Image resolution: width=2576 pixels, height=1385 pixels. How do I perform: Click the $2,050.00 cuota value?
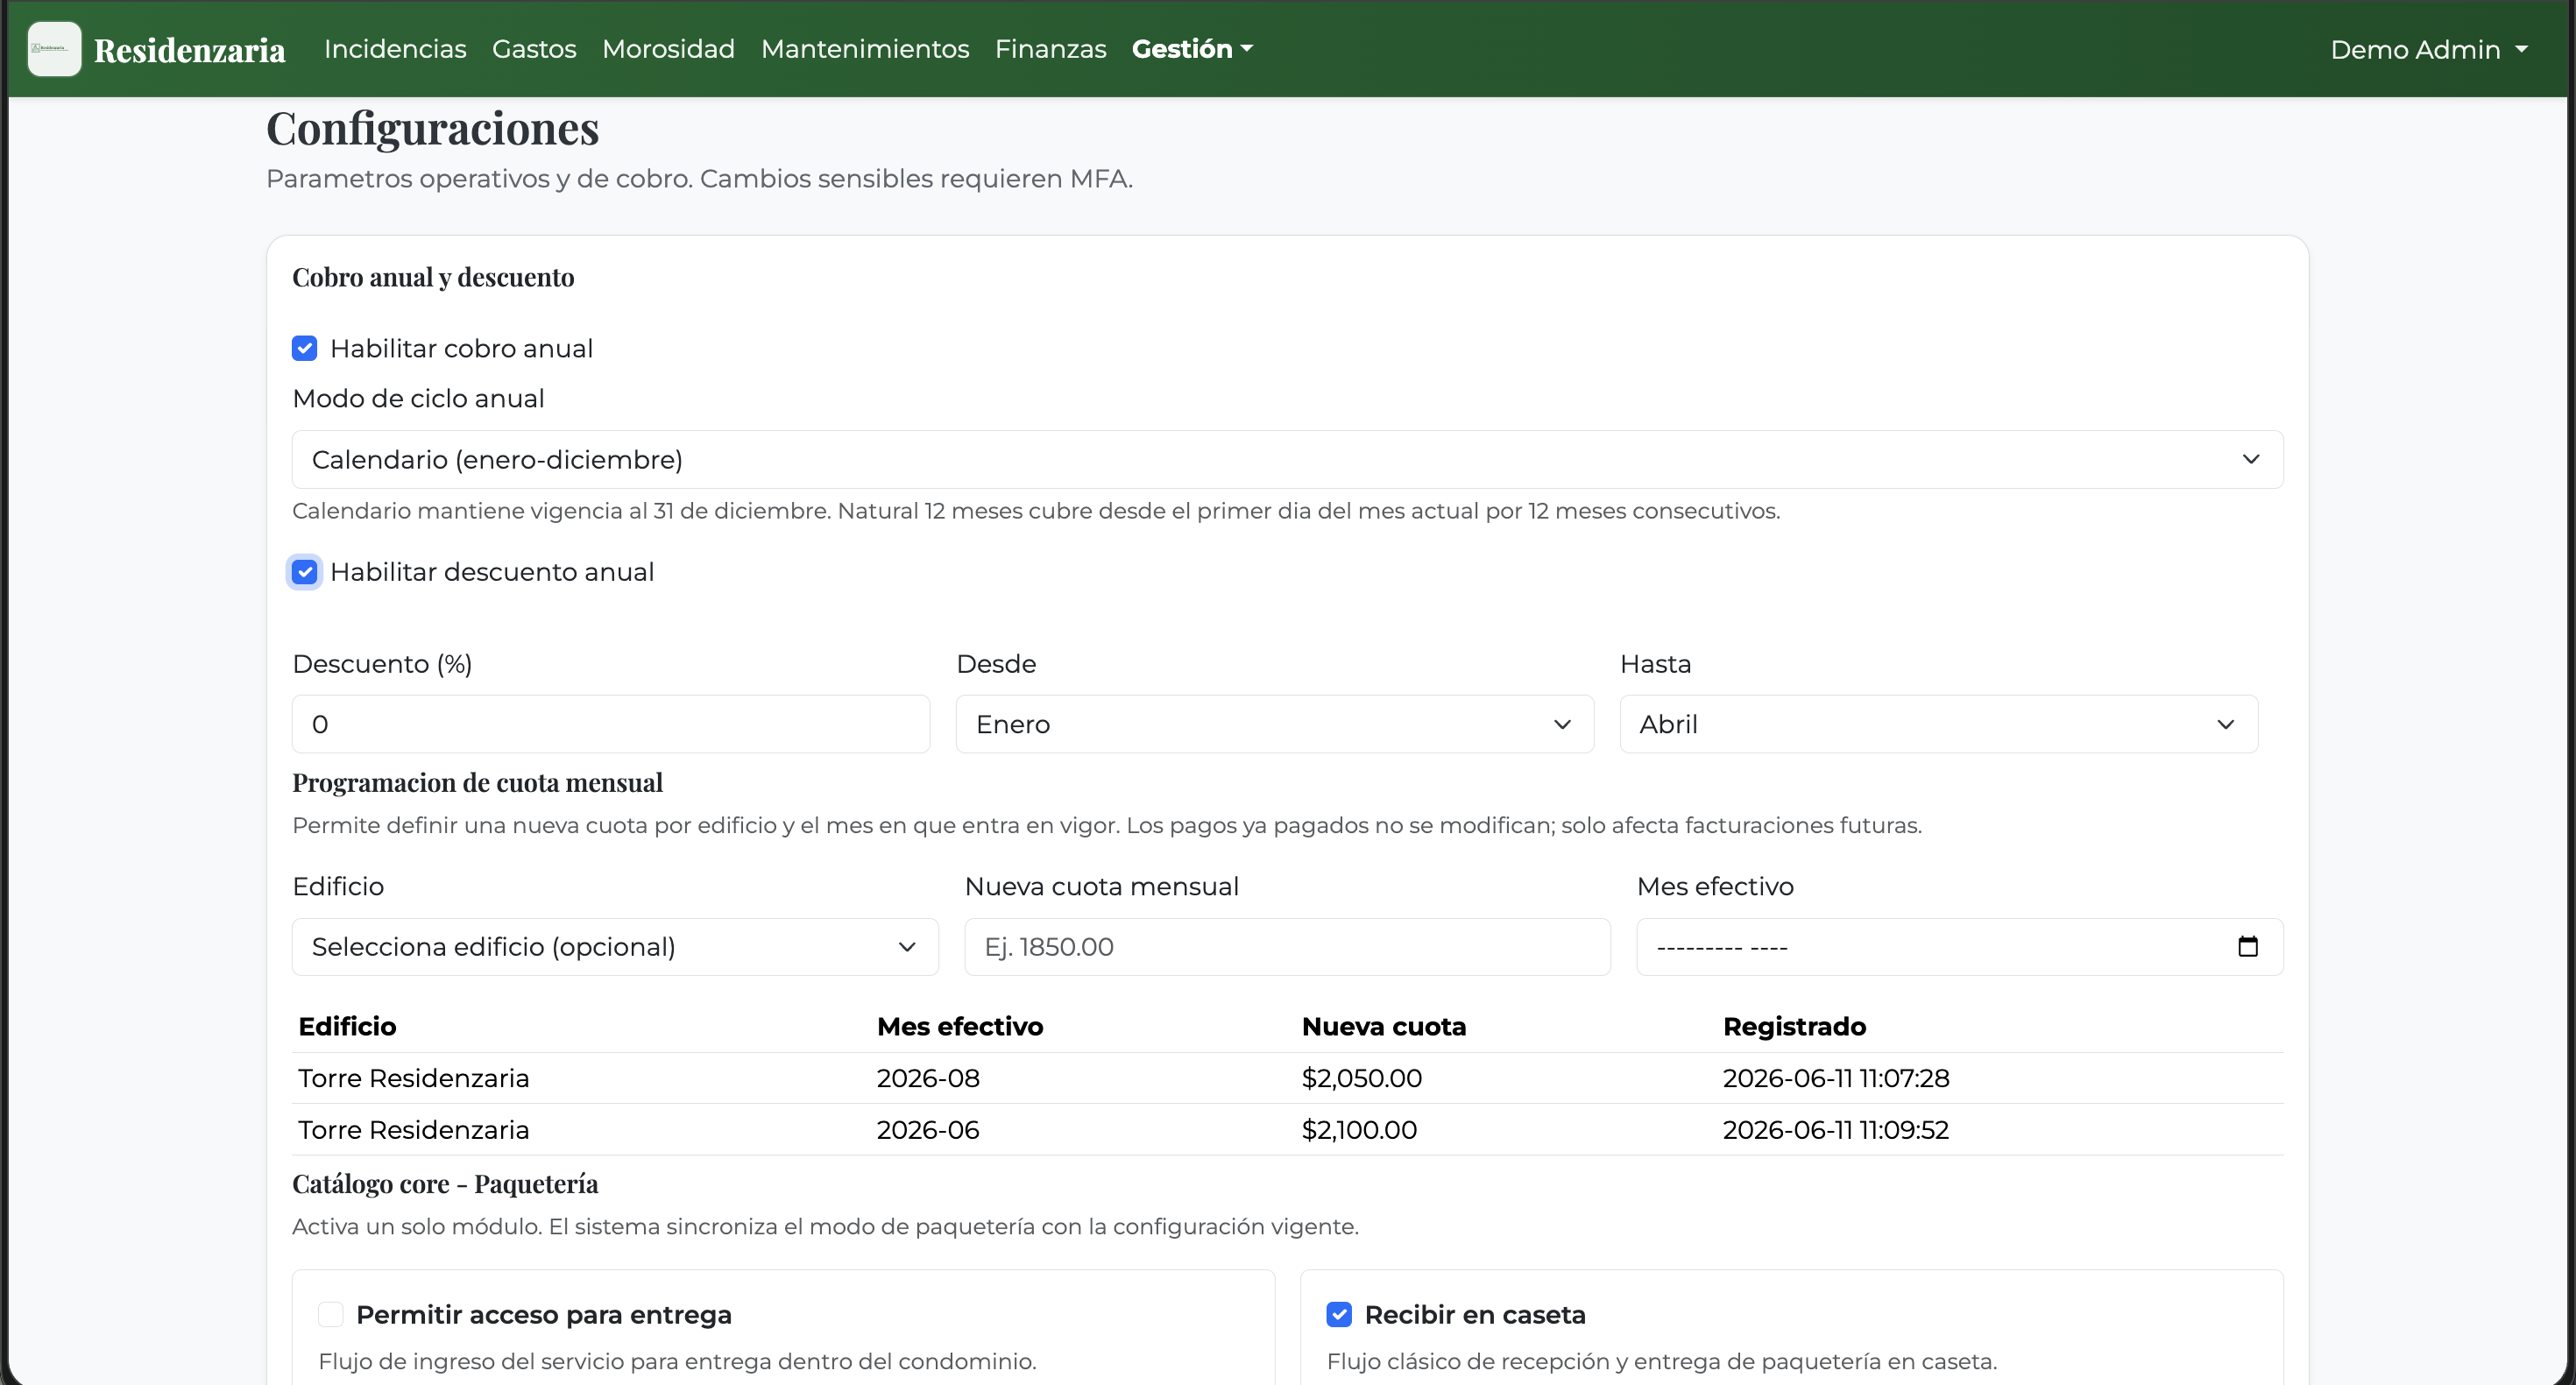pyautogui.click(x=1361, y=1078)
